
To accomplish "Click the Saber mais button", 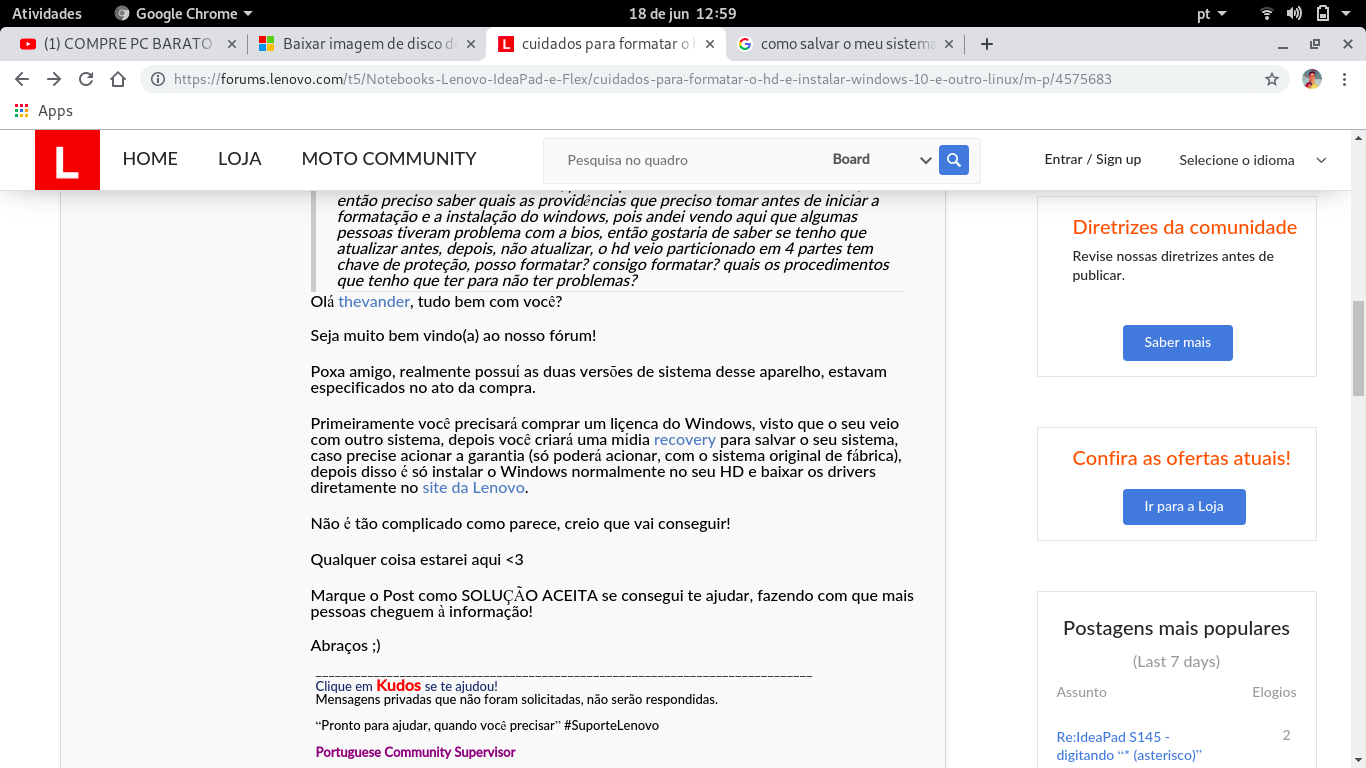I will [1177, 343].
